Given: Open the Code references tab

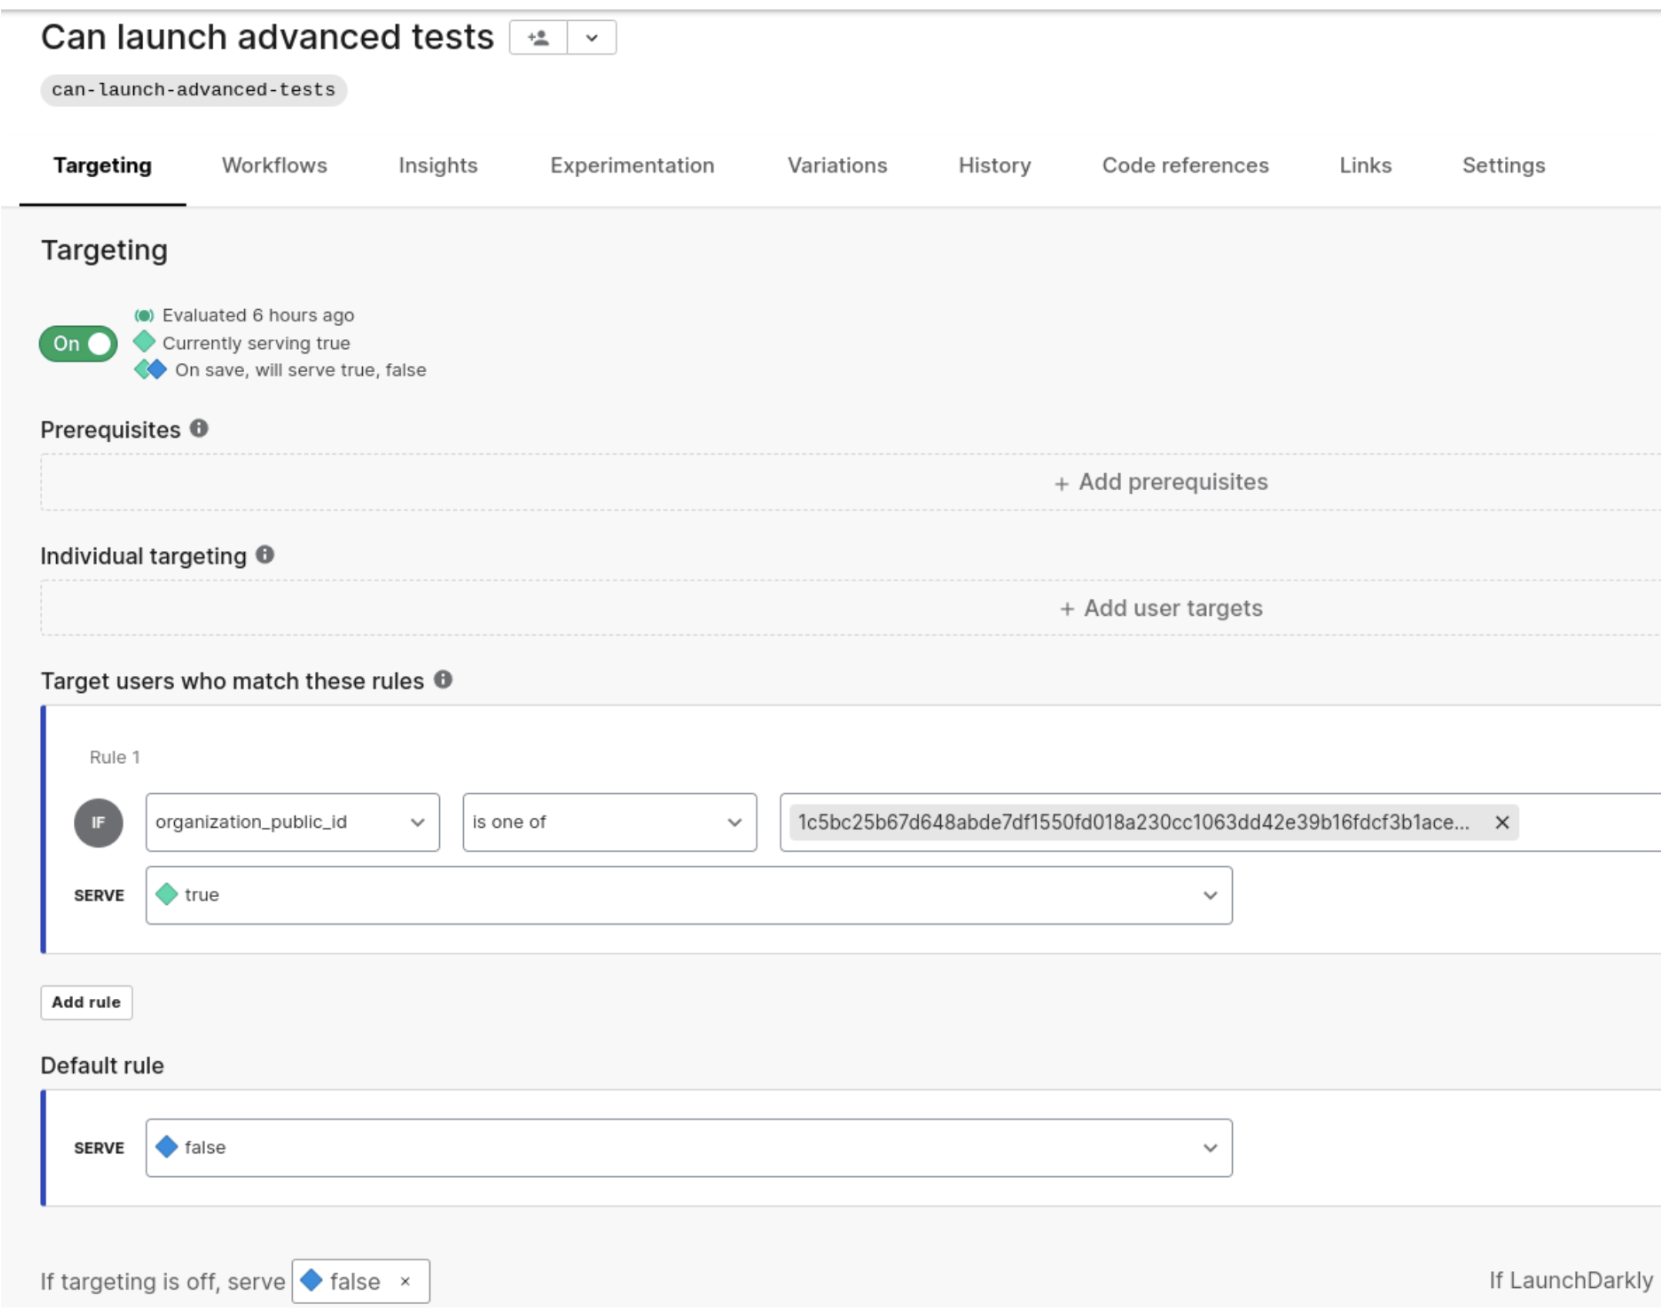Looking at the screenshot, I should (1185, 166).
